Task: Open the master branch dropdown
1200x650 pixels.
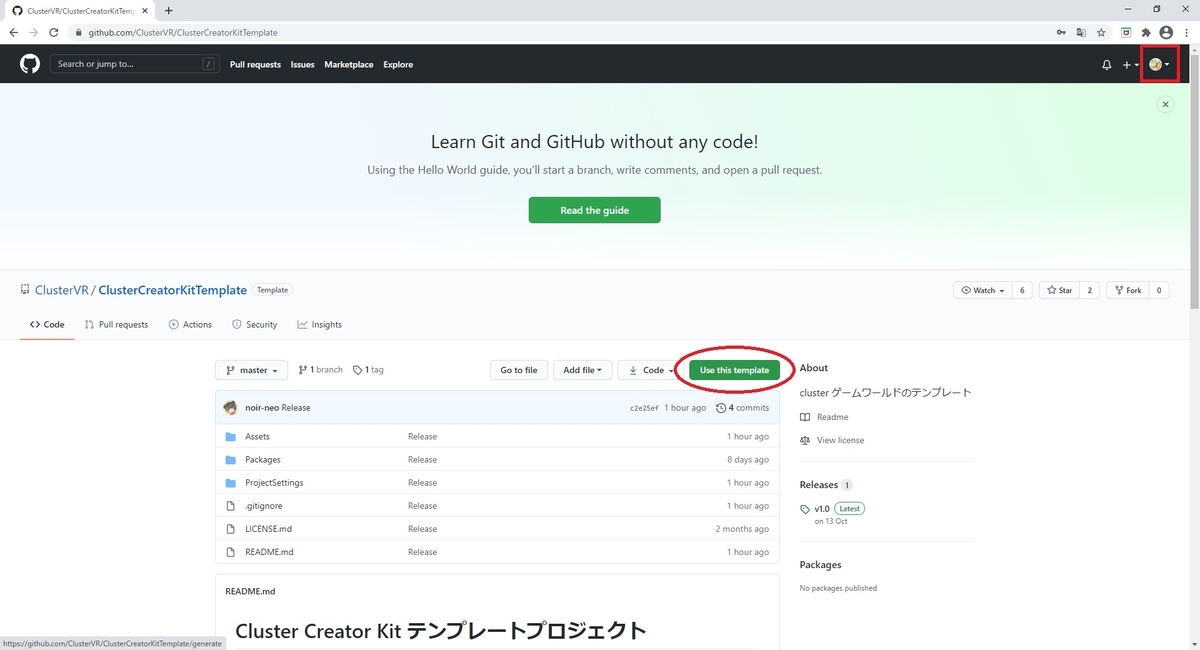Action: (251, 370)
